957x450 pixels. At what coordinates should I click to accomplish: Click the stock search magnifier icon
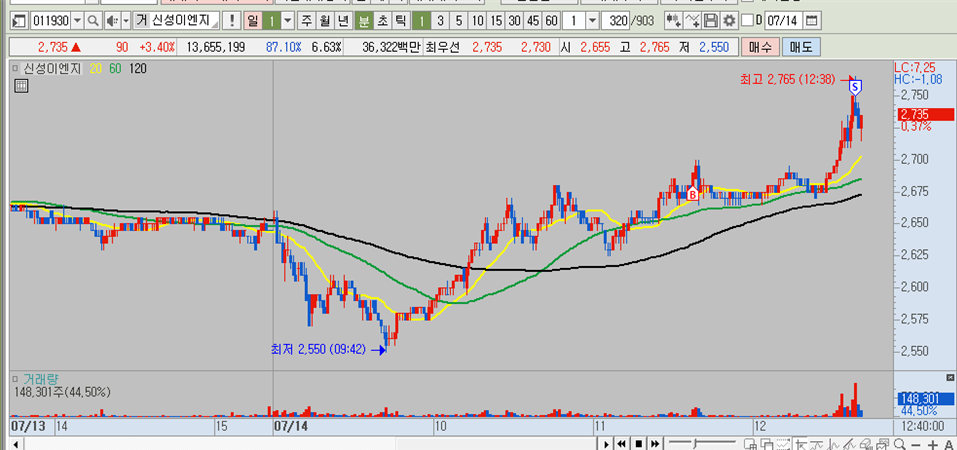93,21
